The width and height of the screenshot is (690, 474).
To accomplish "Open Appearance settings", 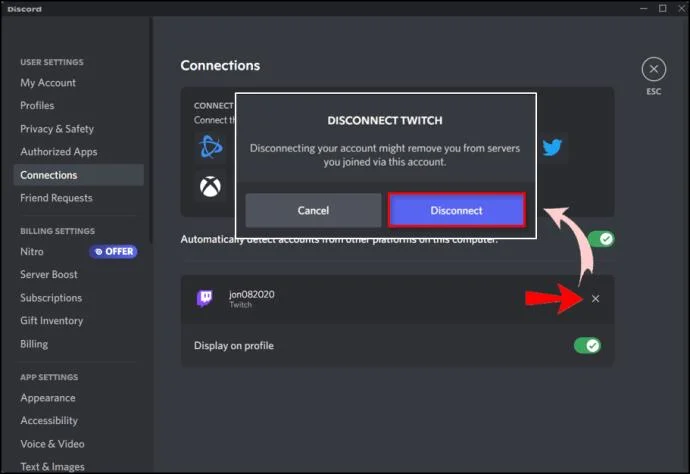I will 48,398.
